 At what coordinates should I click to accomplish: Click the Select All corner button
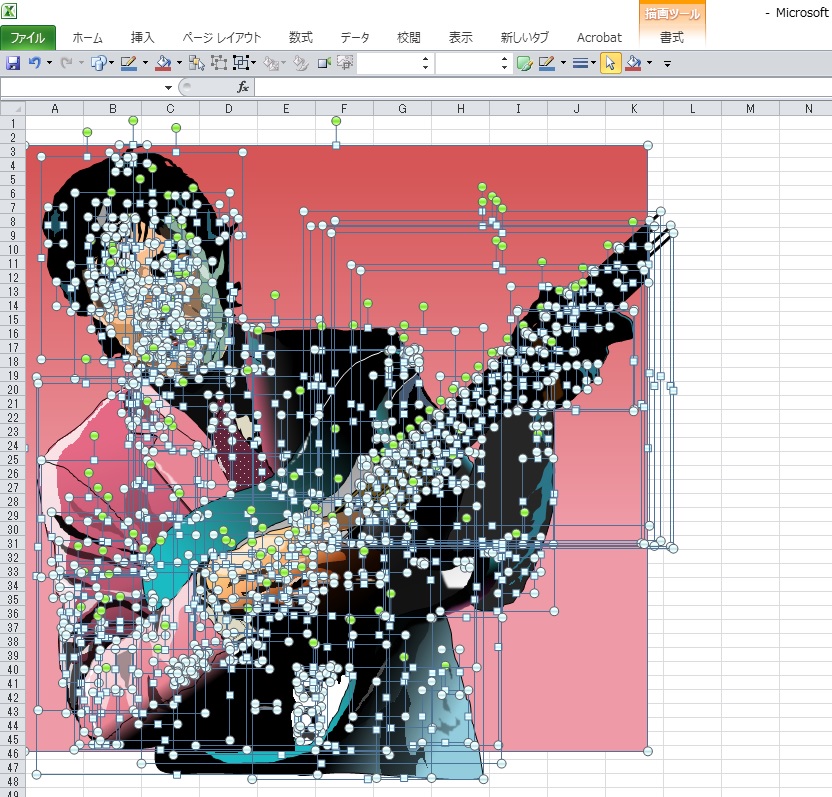[x=13, y=109]
